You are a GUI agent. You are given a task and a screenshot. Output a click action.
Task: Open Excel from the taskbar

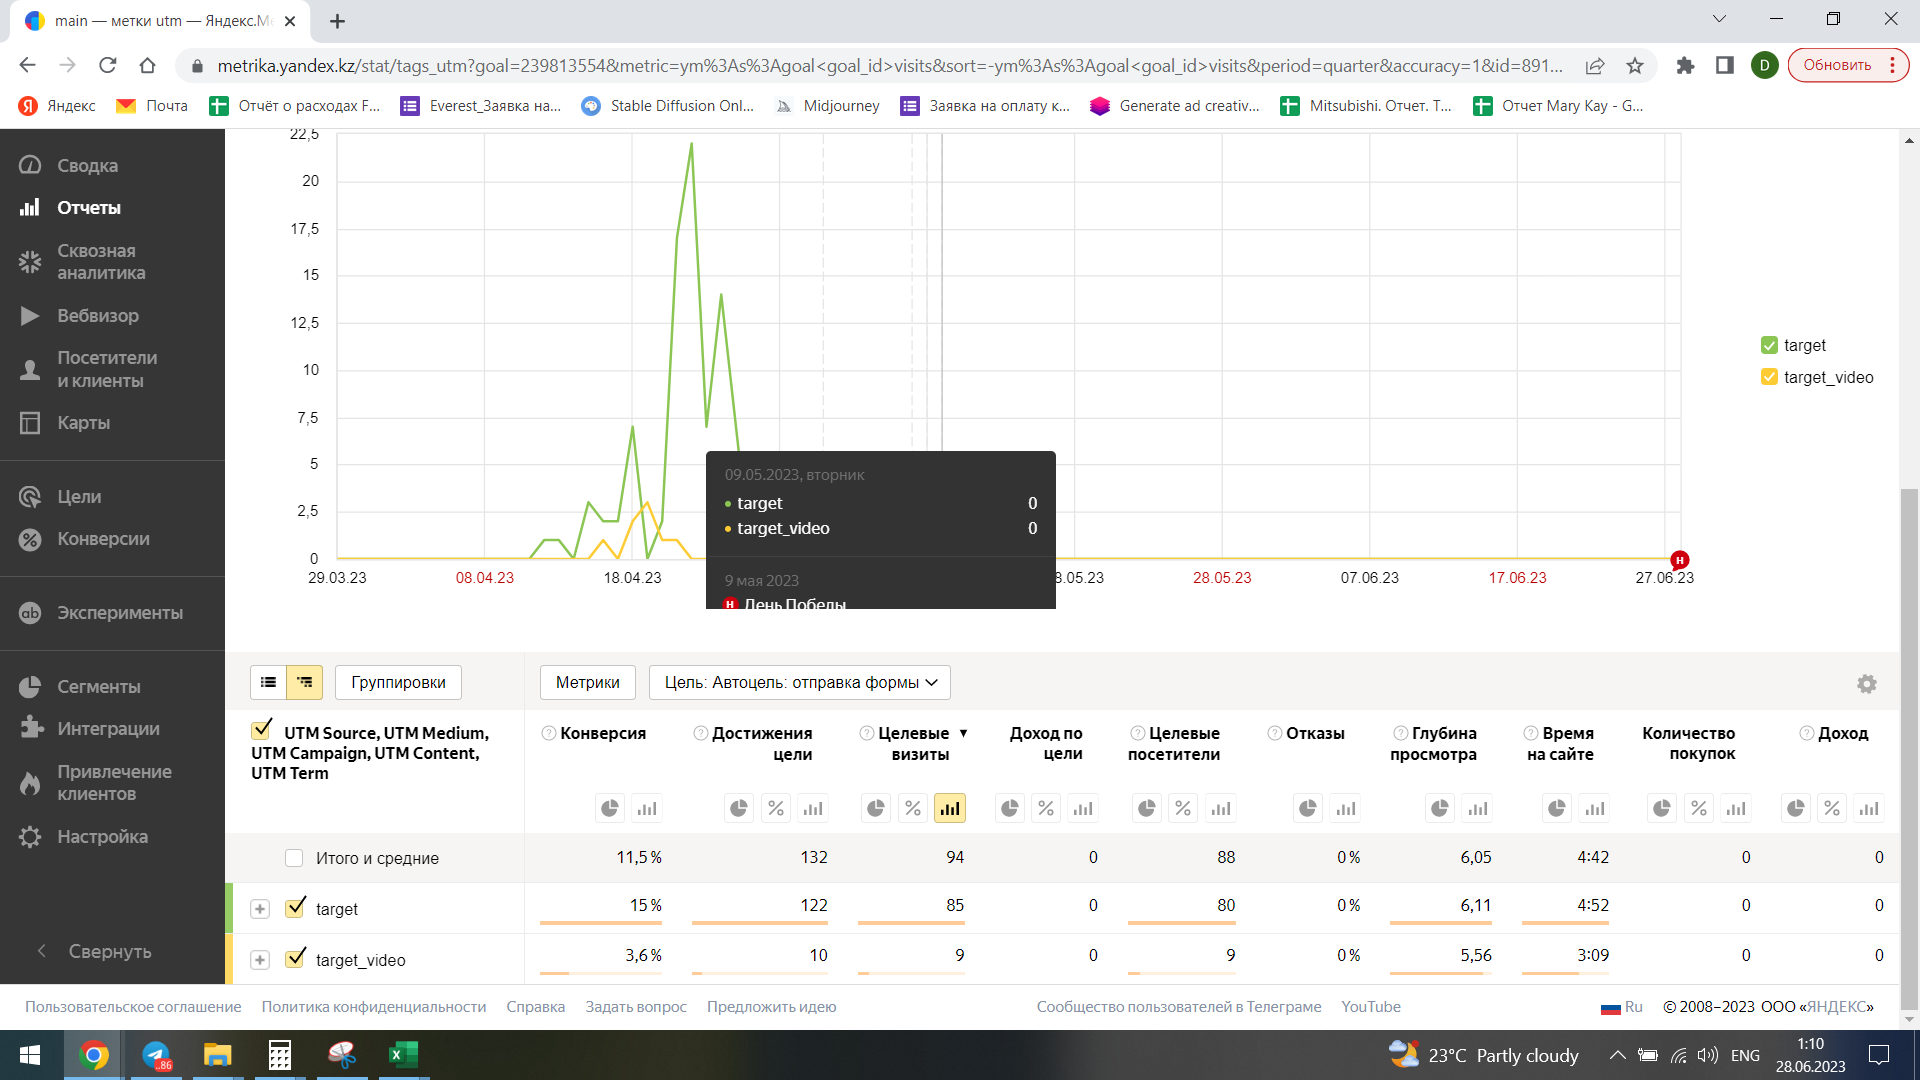click(403, 1055)
